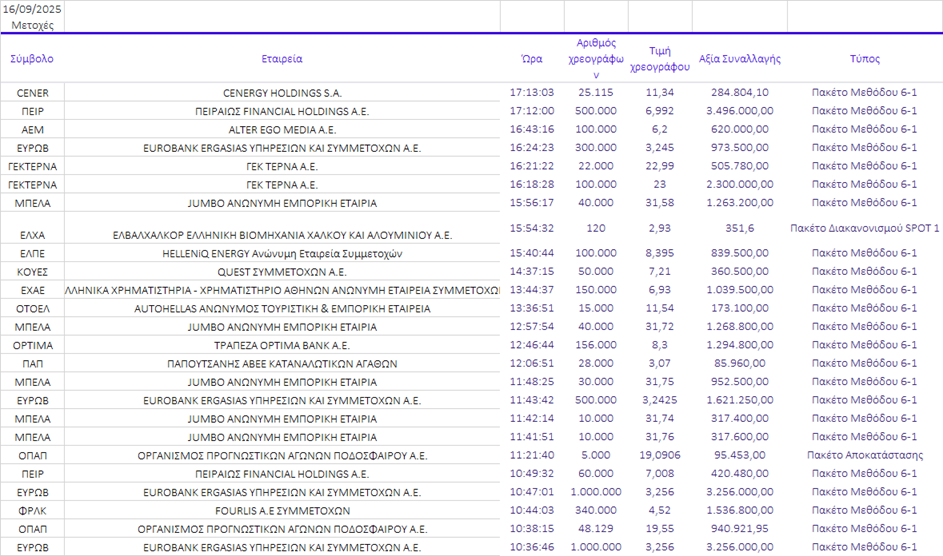The height and width of the screenshot is (556, 943).
Task: Click the Σύμβολο column header
Action: coord(32,59)
